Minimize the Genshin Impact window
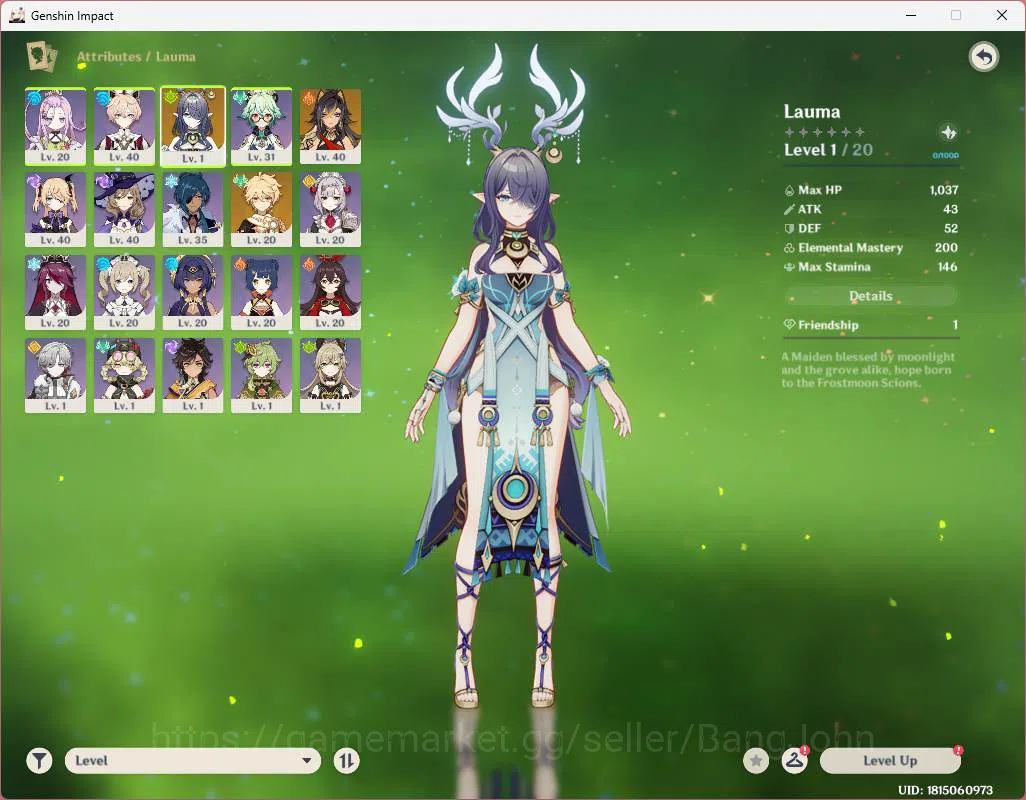Screen dimensions: 1026x800 point(910,15)
